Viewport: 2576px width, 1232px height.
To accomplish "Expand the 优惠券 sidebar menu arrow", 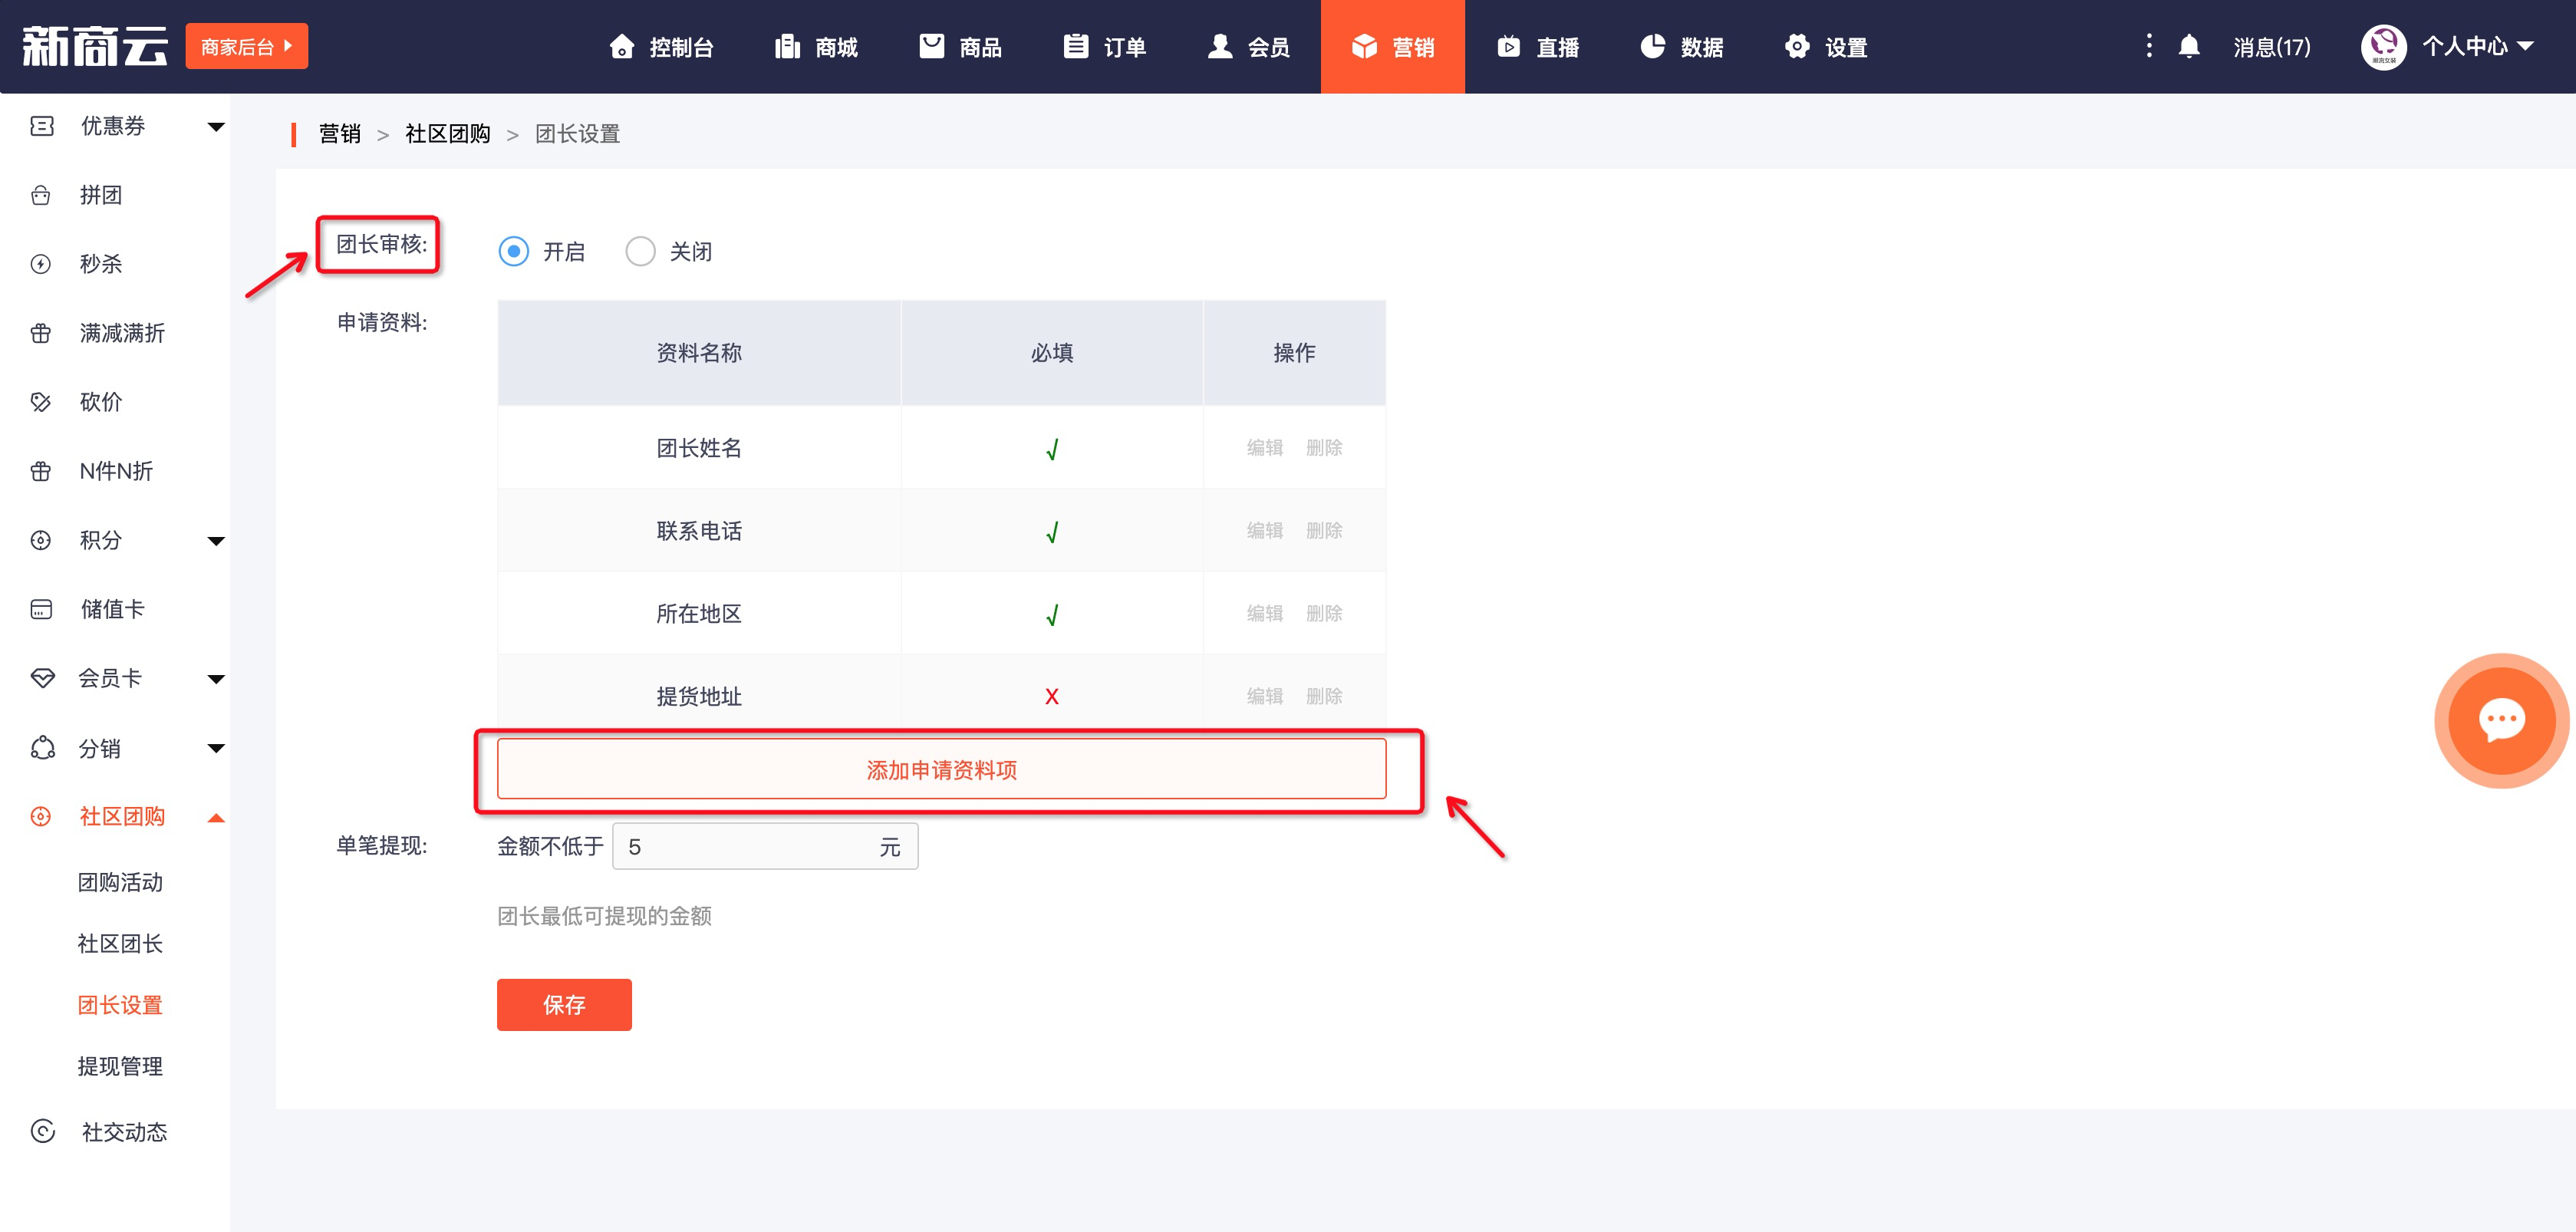I will pos(215,127).
